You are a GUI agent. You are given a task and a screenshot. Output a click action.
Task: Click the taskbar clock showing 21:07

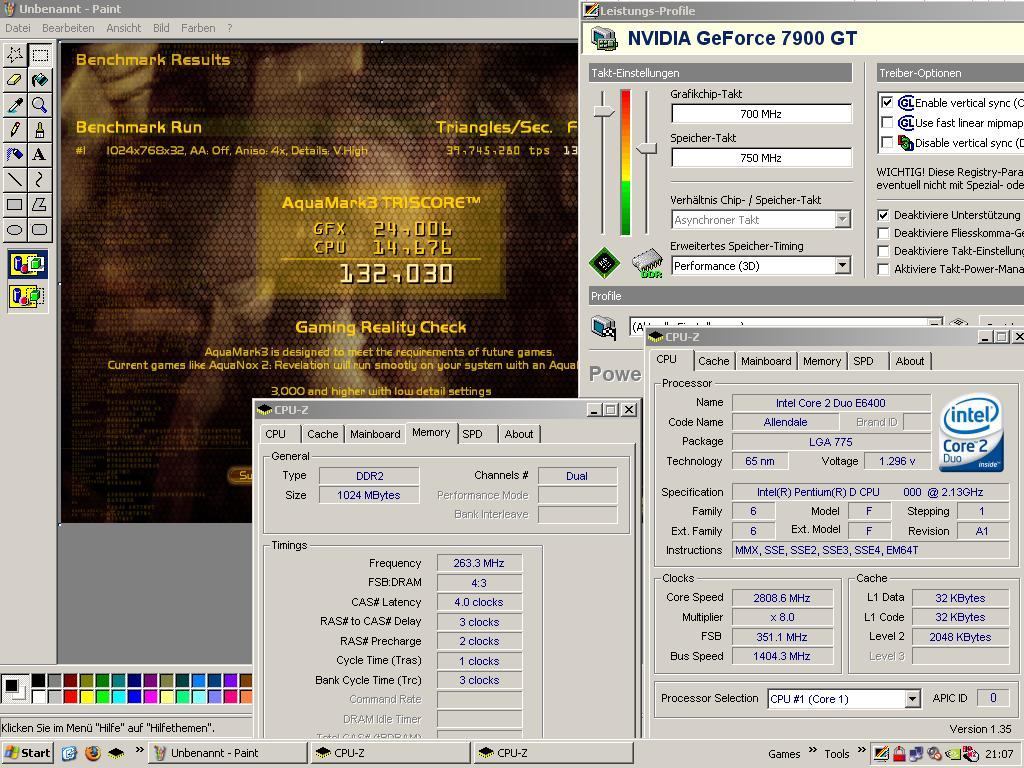pyautogui.click(x=999, y=754)
